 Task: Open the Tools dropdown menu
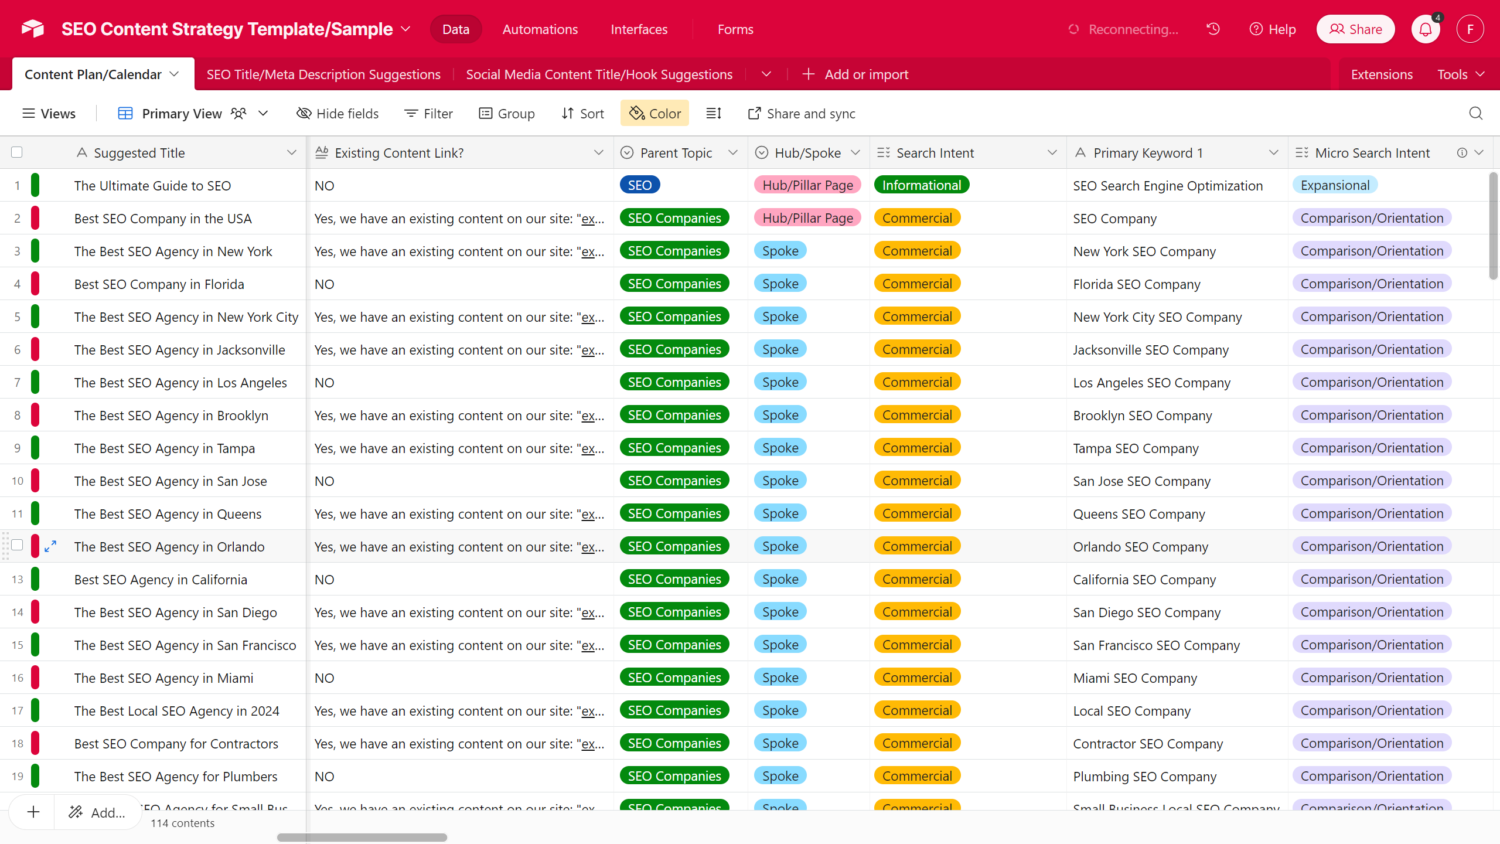[x=1460, y=75]
